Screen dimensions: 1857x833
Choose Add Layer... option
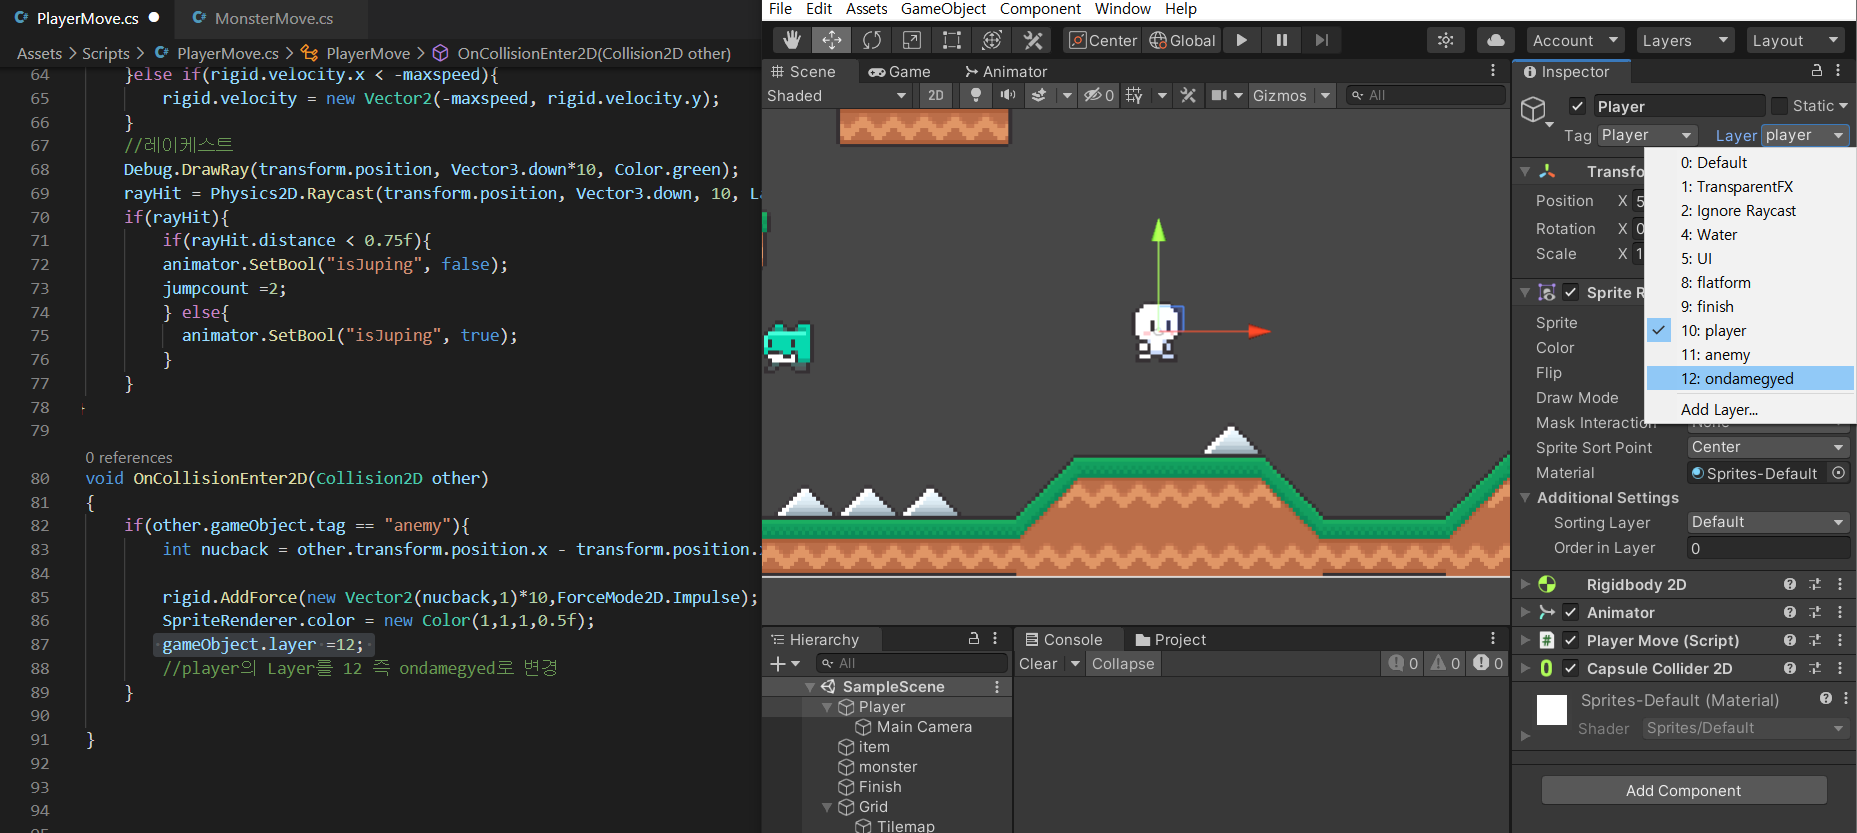[1750, 409]
